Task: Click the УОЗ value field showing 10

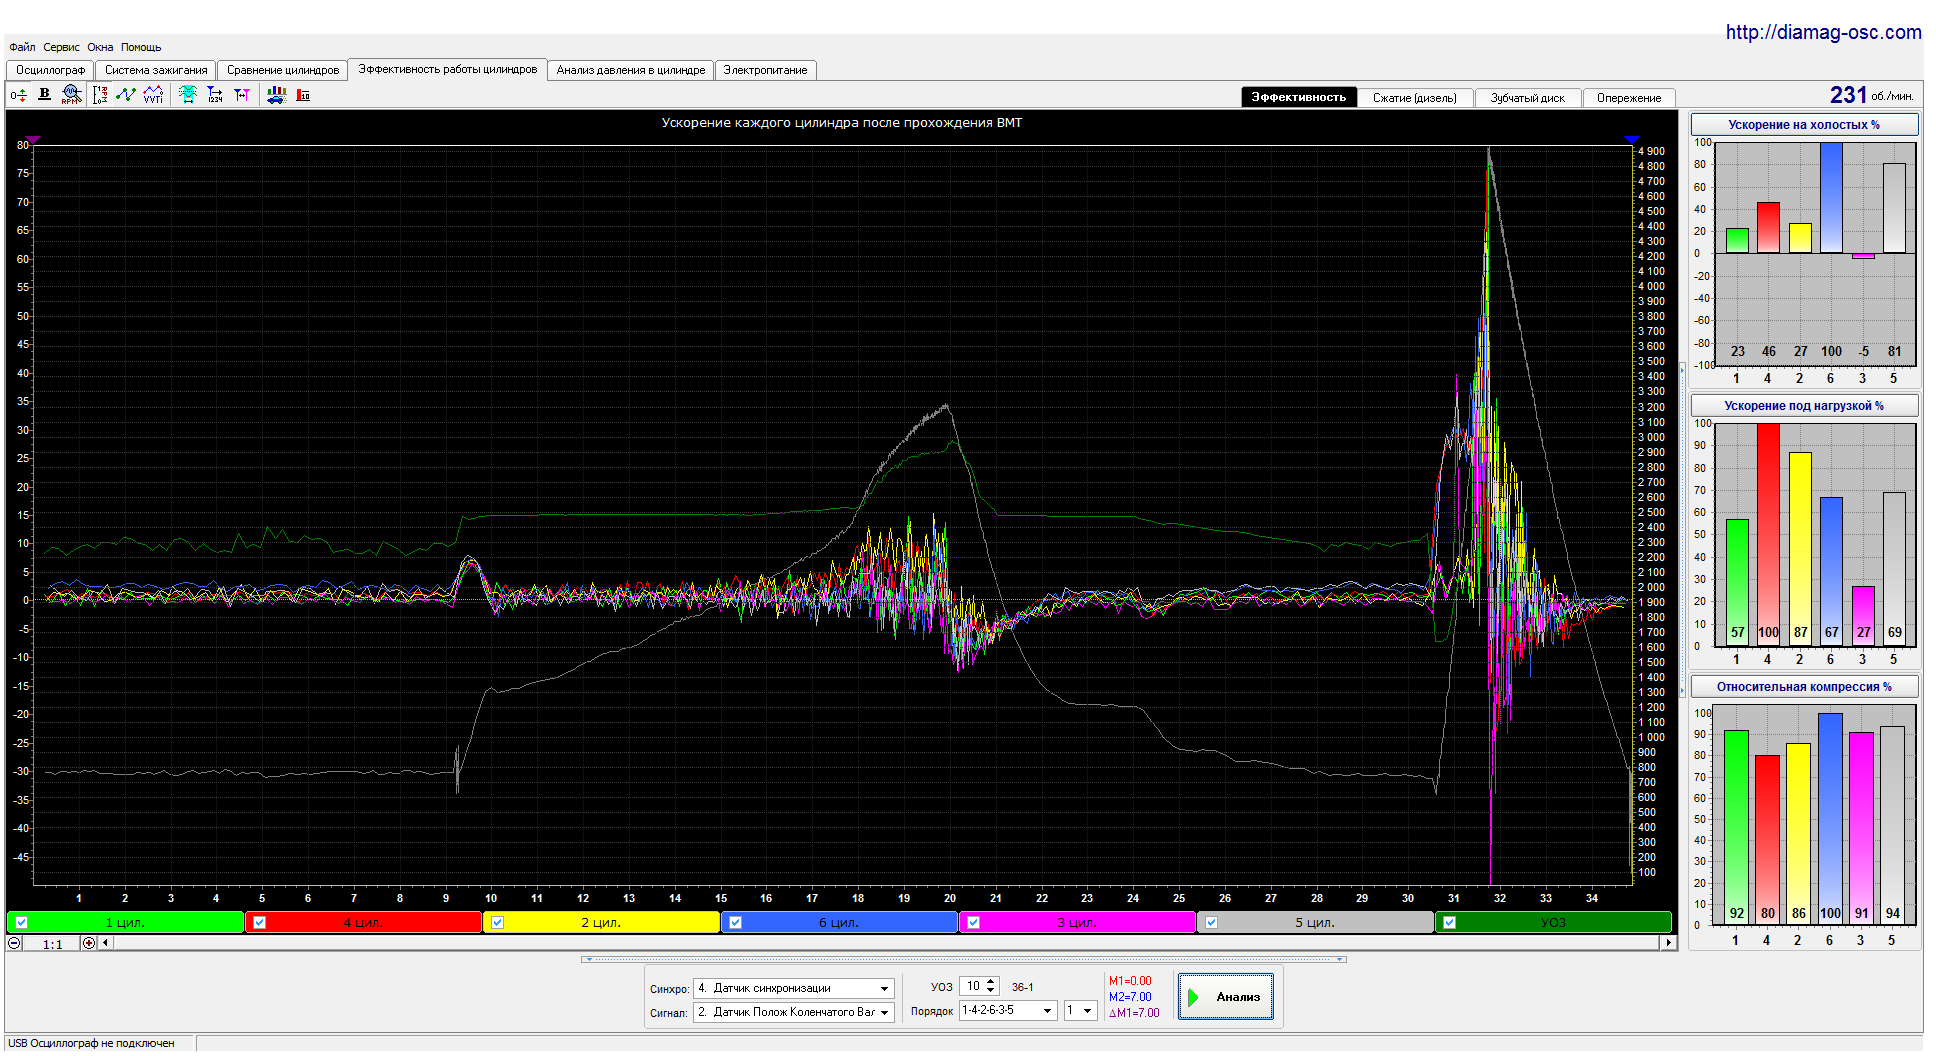Action: 973,986
